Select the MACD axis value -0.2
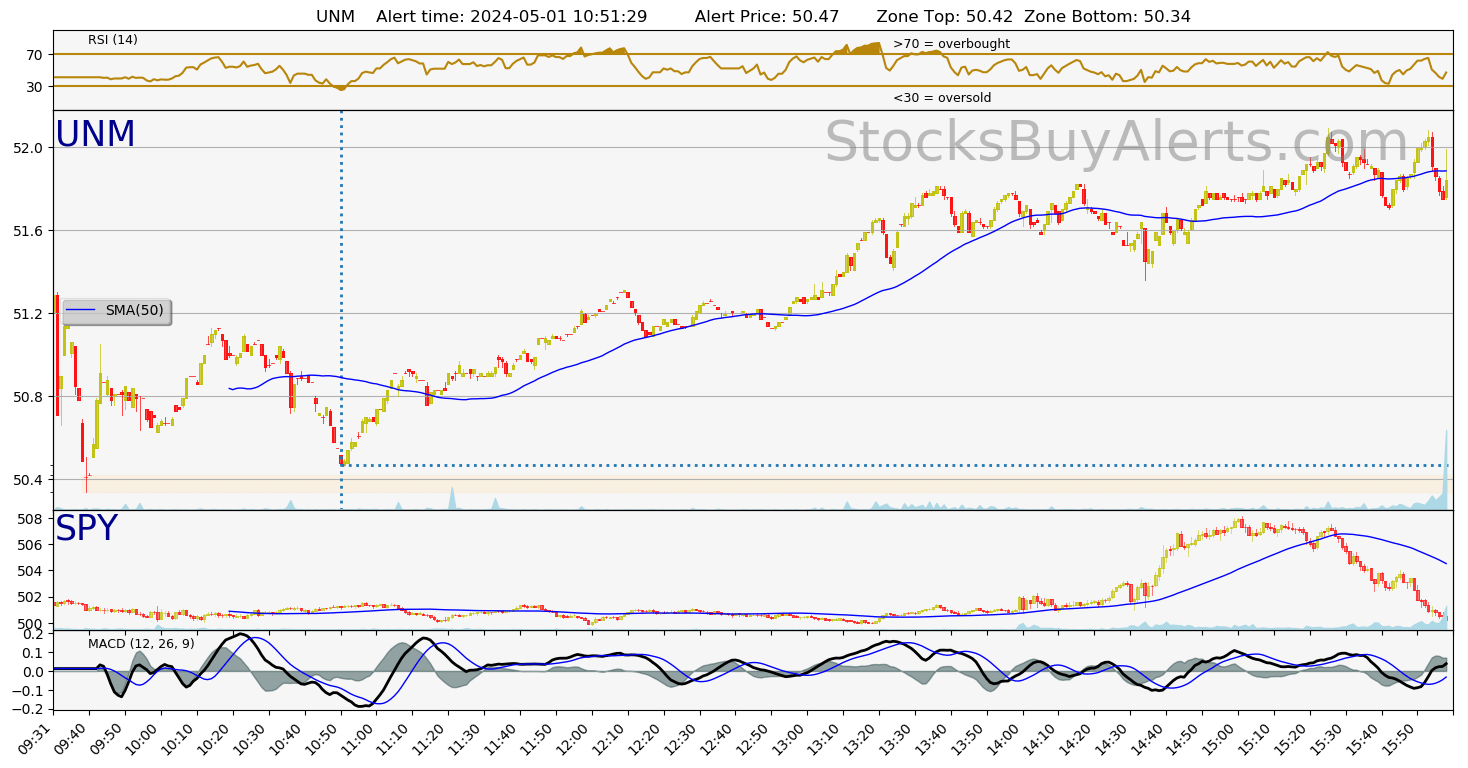Viewport: 1468px width, 768px height. (30, 708)
